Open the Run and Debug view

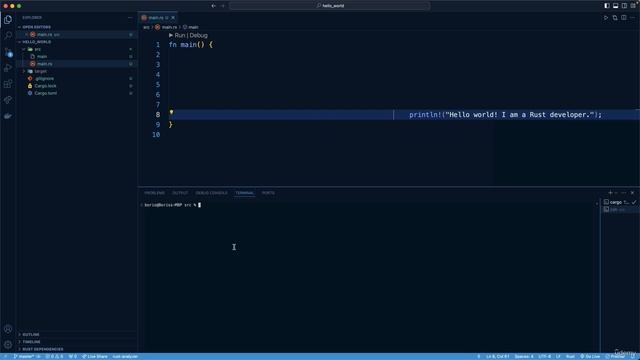(x=8, y=68)
